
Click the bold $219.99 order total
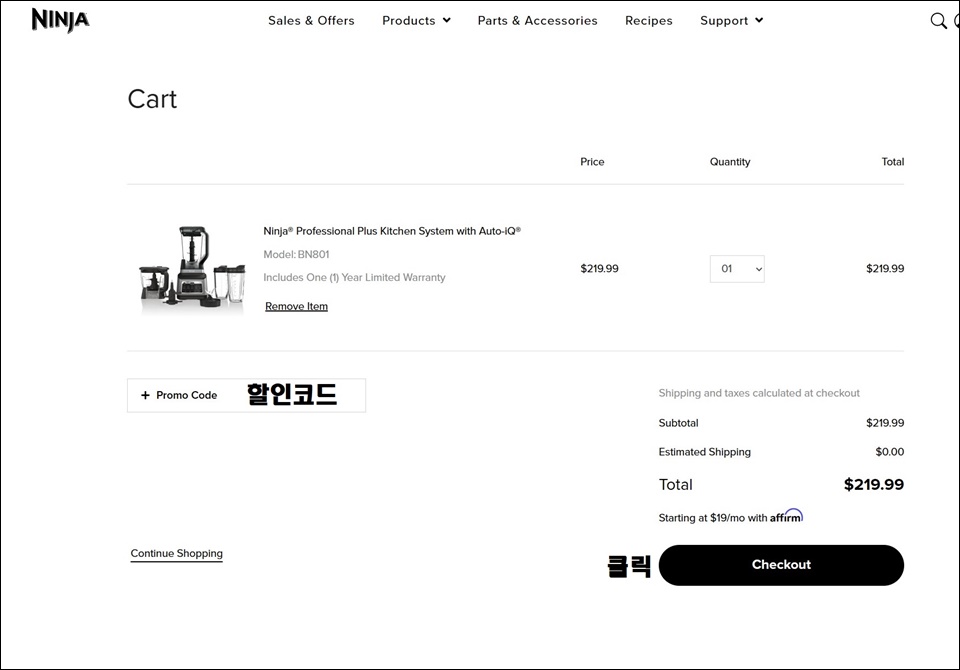[874, 484]
